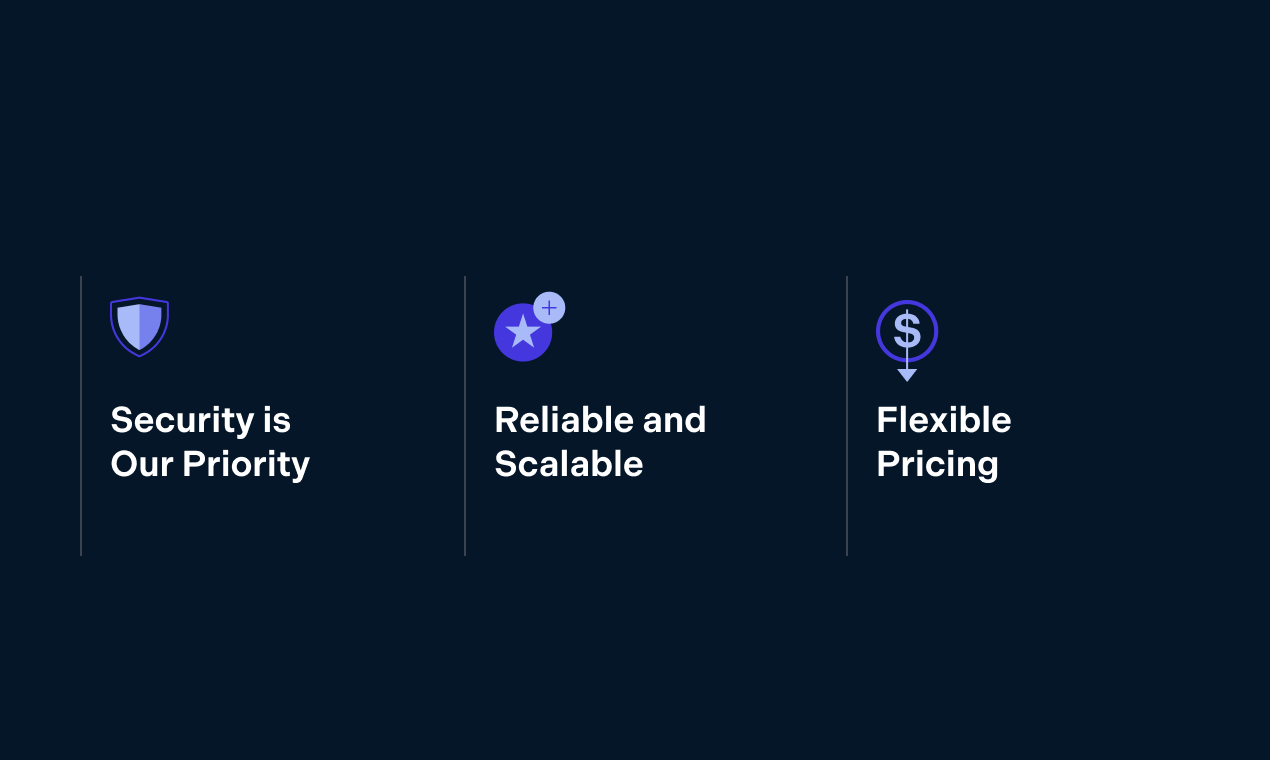1270x760 pixels.
Task: Click the word "Flexible" in third card
Action: pos(944,420)
